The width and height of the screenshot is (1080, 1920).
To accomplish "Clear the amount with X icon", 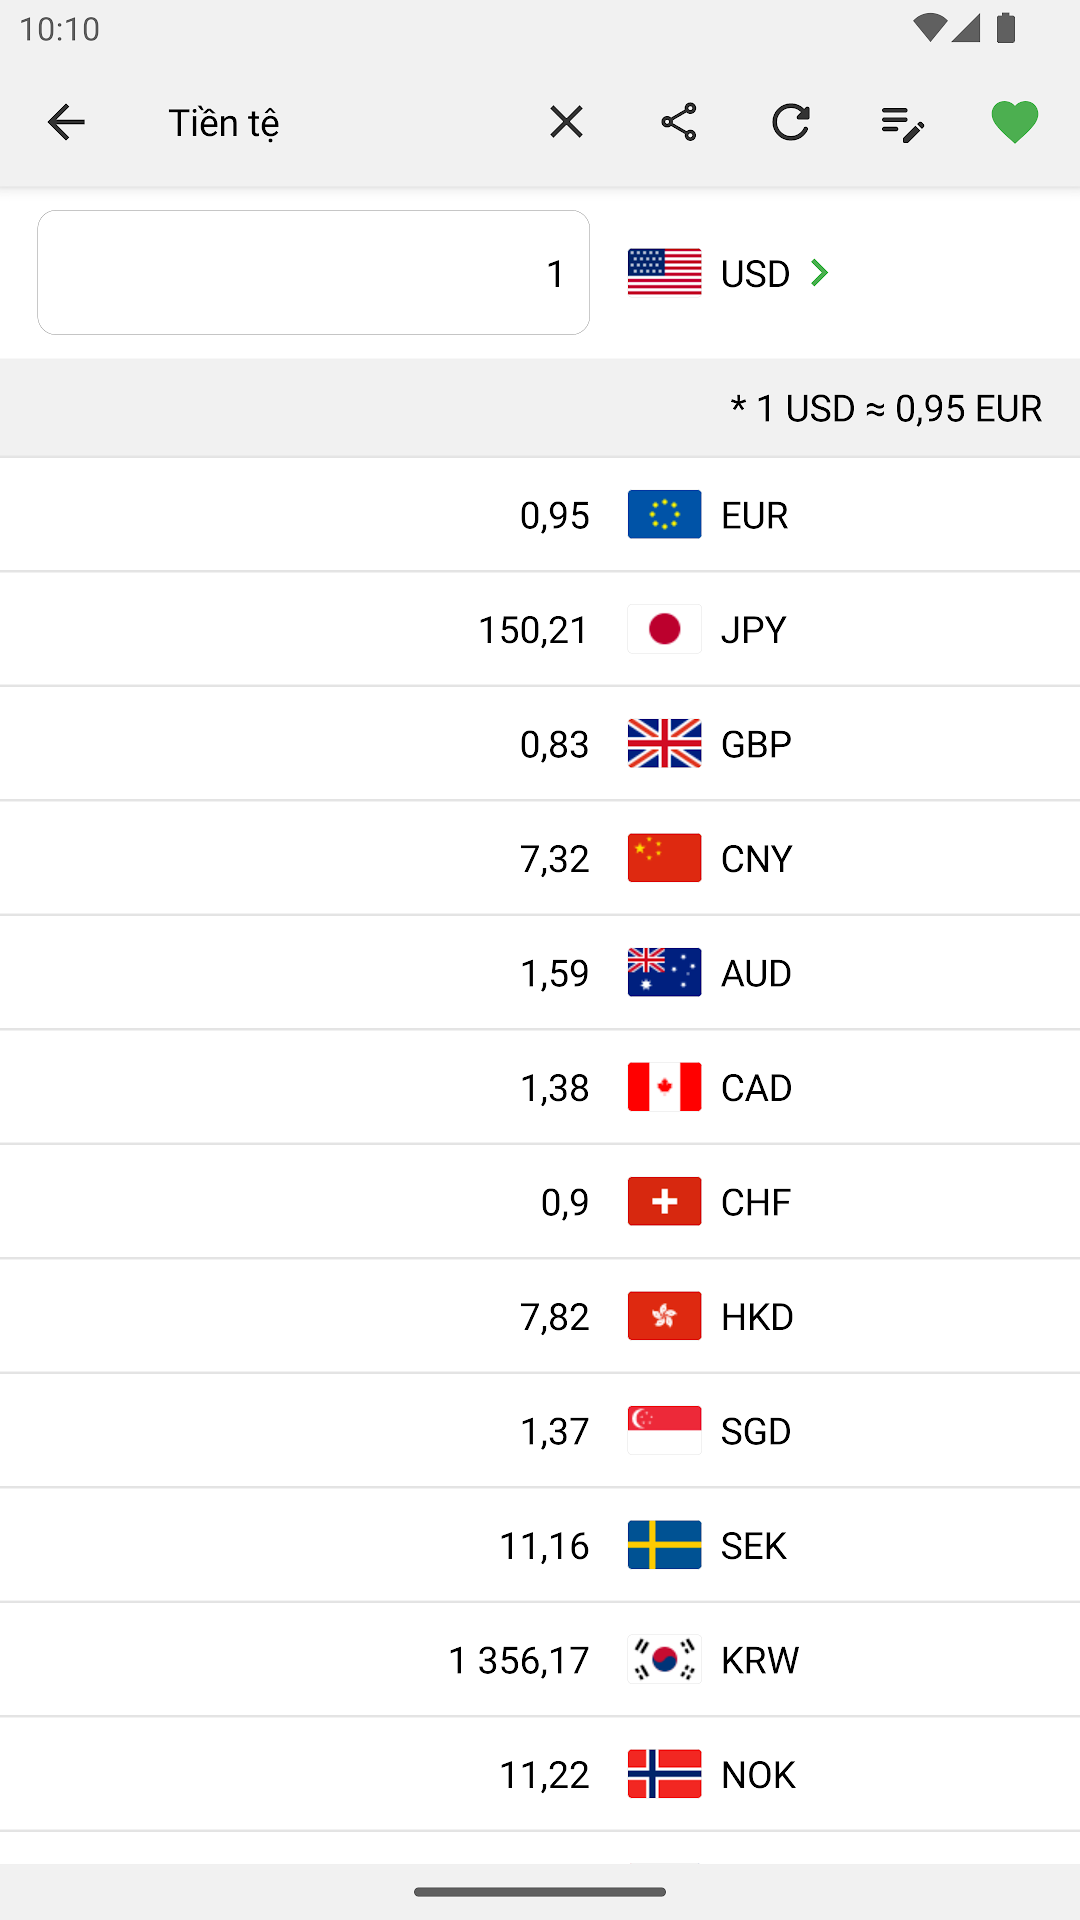I will 566,123.
